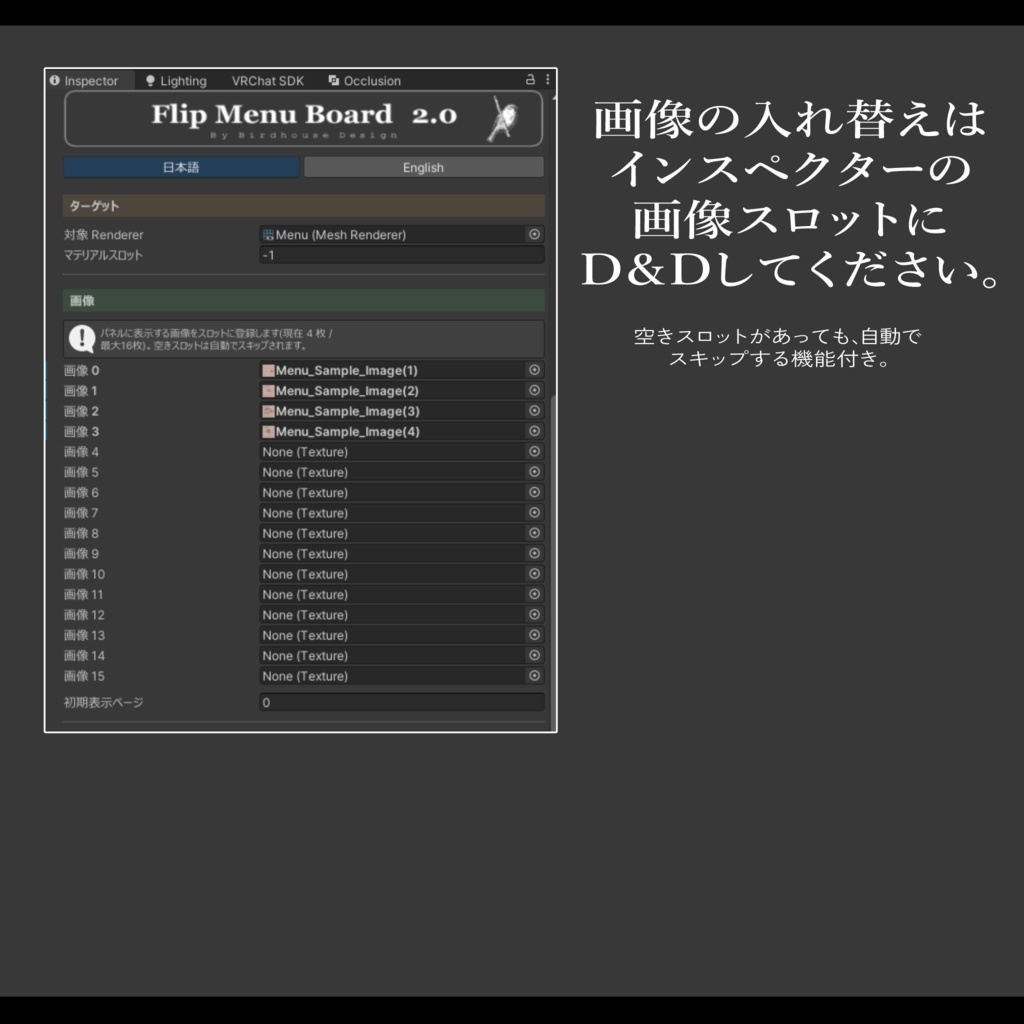Open texture picker for 画像 0
The width and height of the screenshot is (1024, 1024).
pos(534,370)
